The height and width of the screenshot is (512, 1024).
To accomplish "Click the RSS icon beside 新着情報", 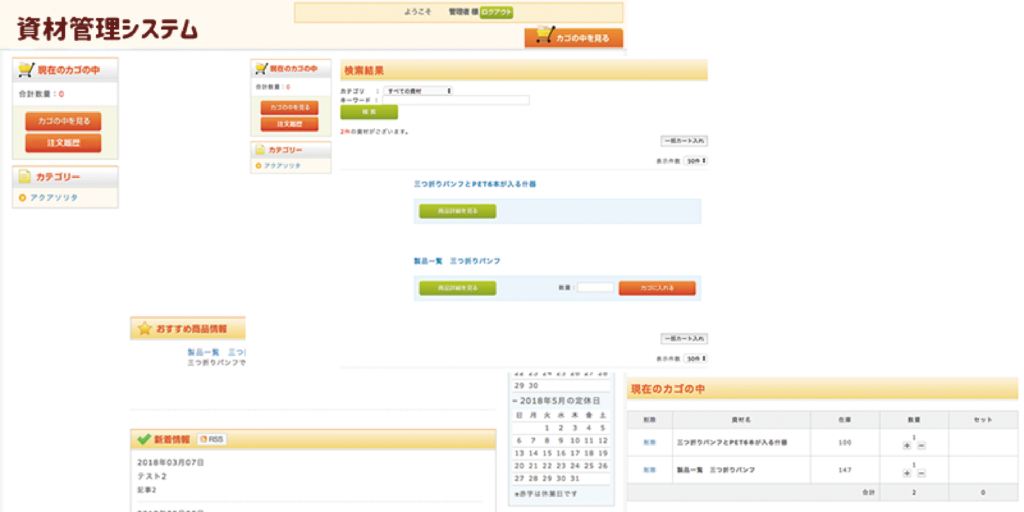I will 212,439.
